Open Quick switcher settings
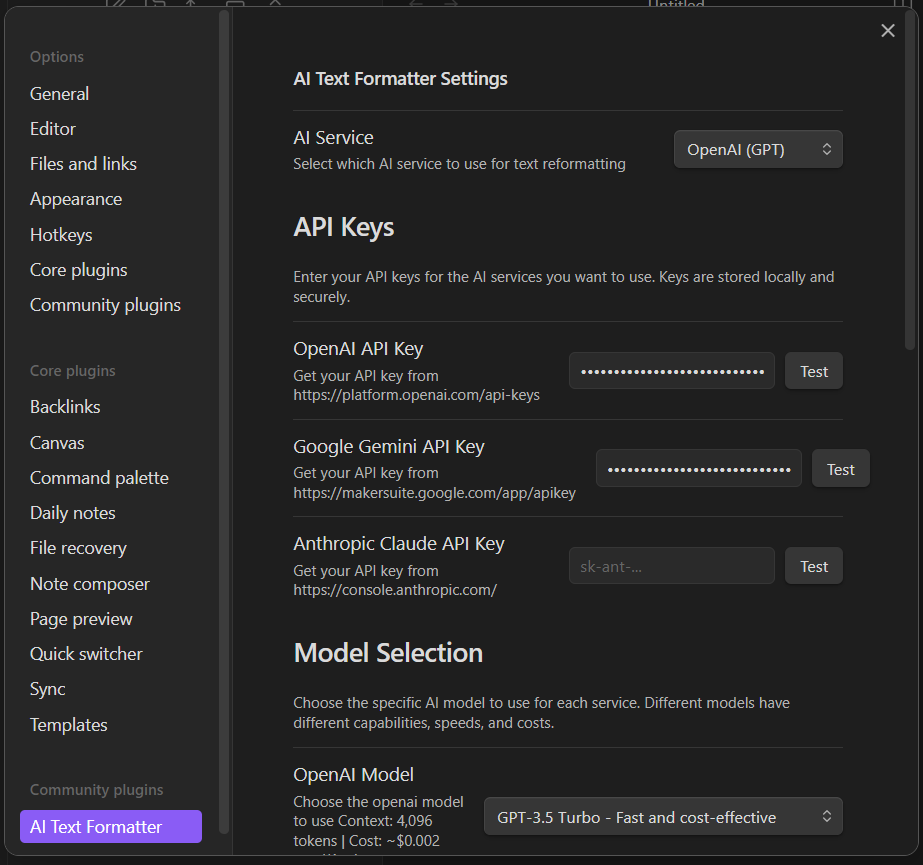The height and width of the screenshot is (865, 923). (86, 654)
